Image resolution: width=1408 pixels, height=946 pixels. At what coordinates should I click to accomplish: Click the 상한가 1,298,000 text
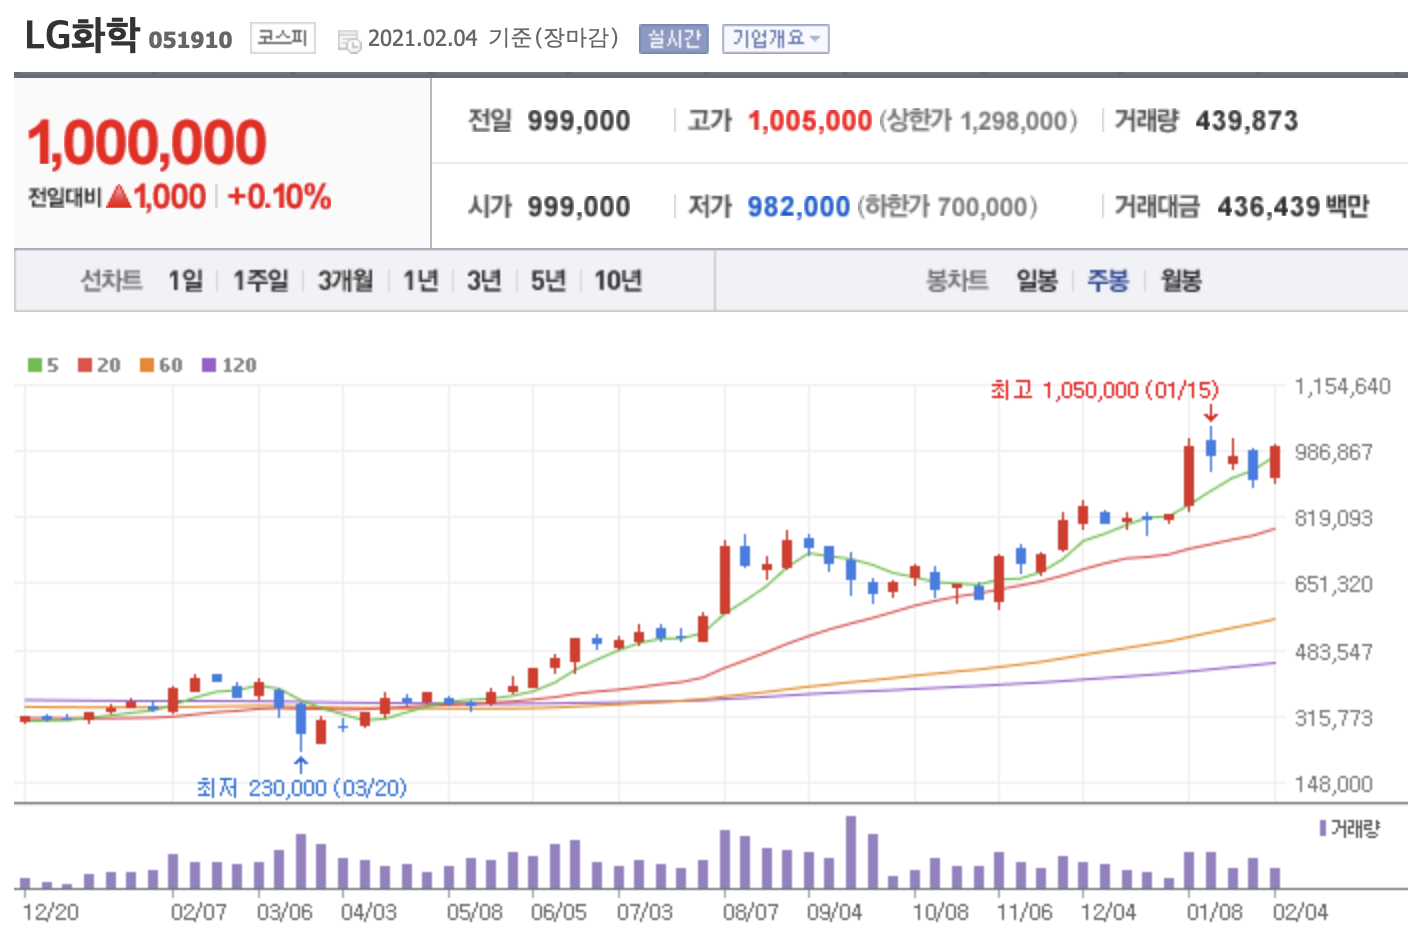tap(979, 121)
